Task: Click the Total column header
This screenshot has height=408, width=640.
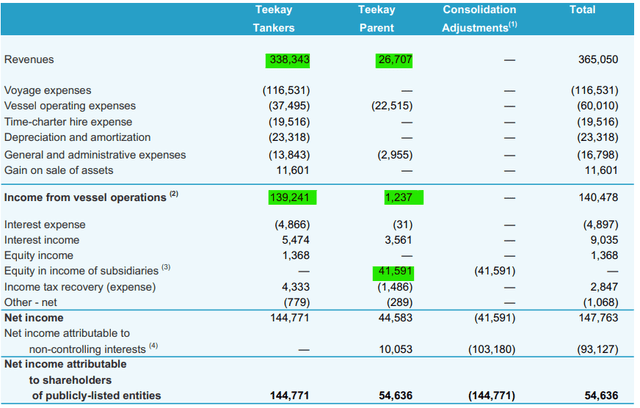Action: pyautogui.click(x=582, y=10)
